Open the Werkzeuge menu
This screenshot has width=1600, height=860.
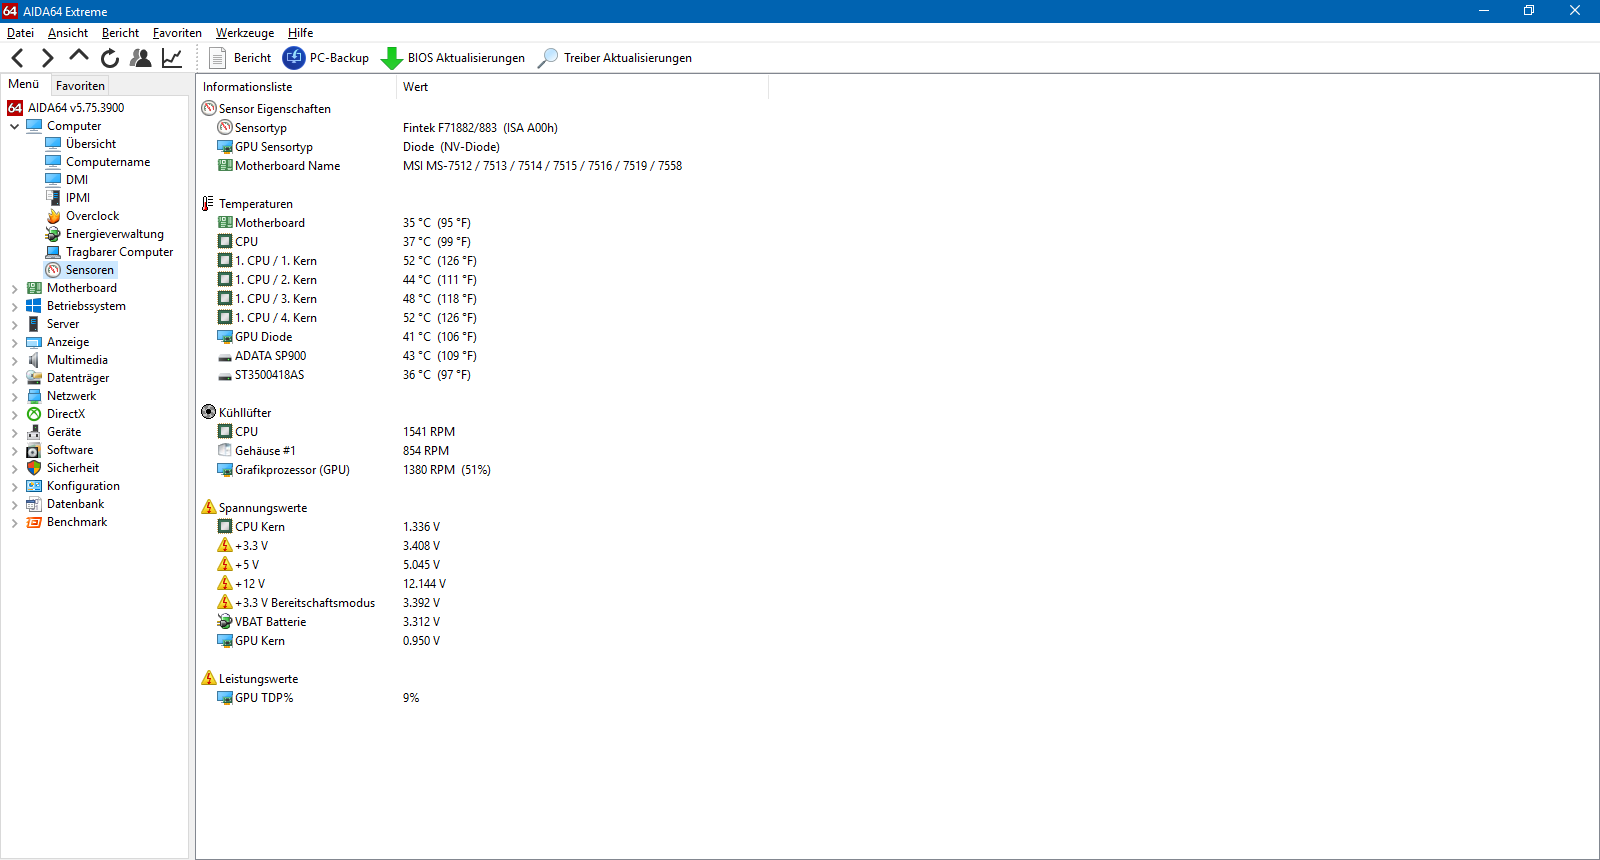click(245, 33)
